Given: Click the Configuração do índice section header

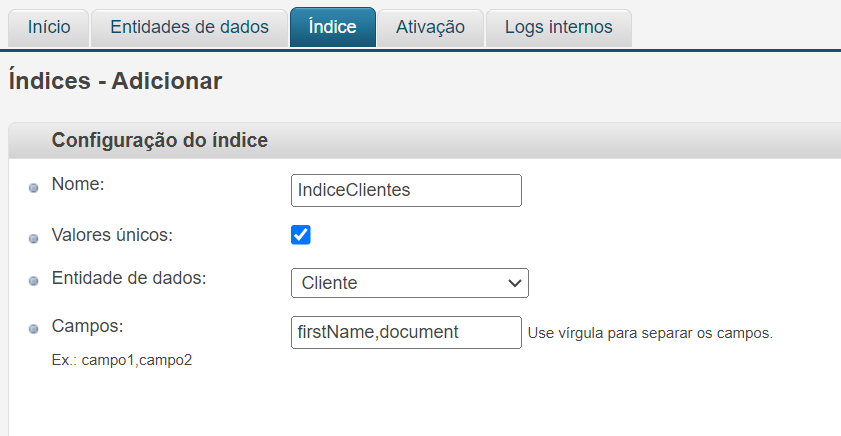Looking at the screenshot, I should tap(159, 140).
